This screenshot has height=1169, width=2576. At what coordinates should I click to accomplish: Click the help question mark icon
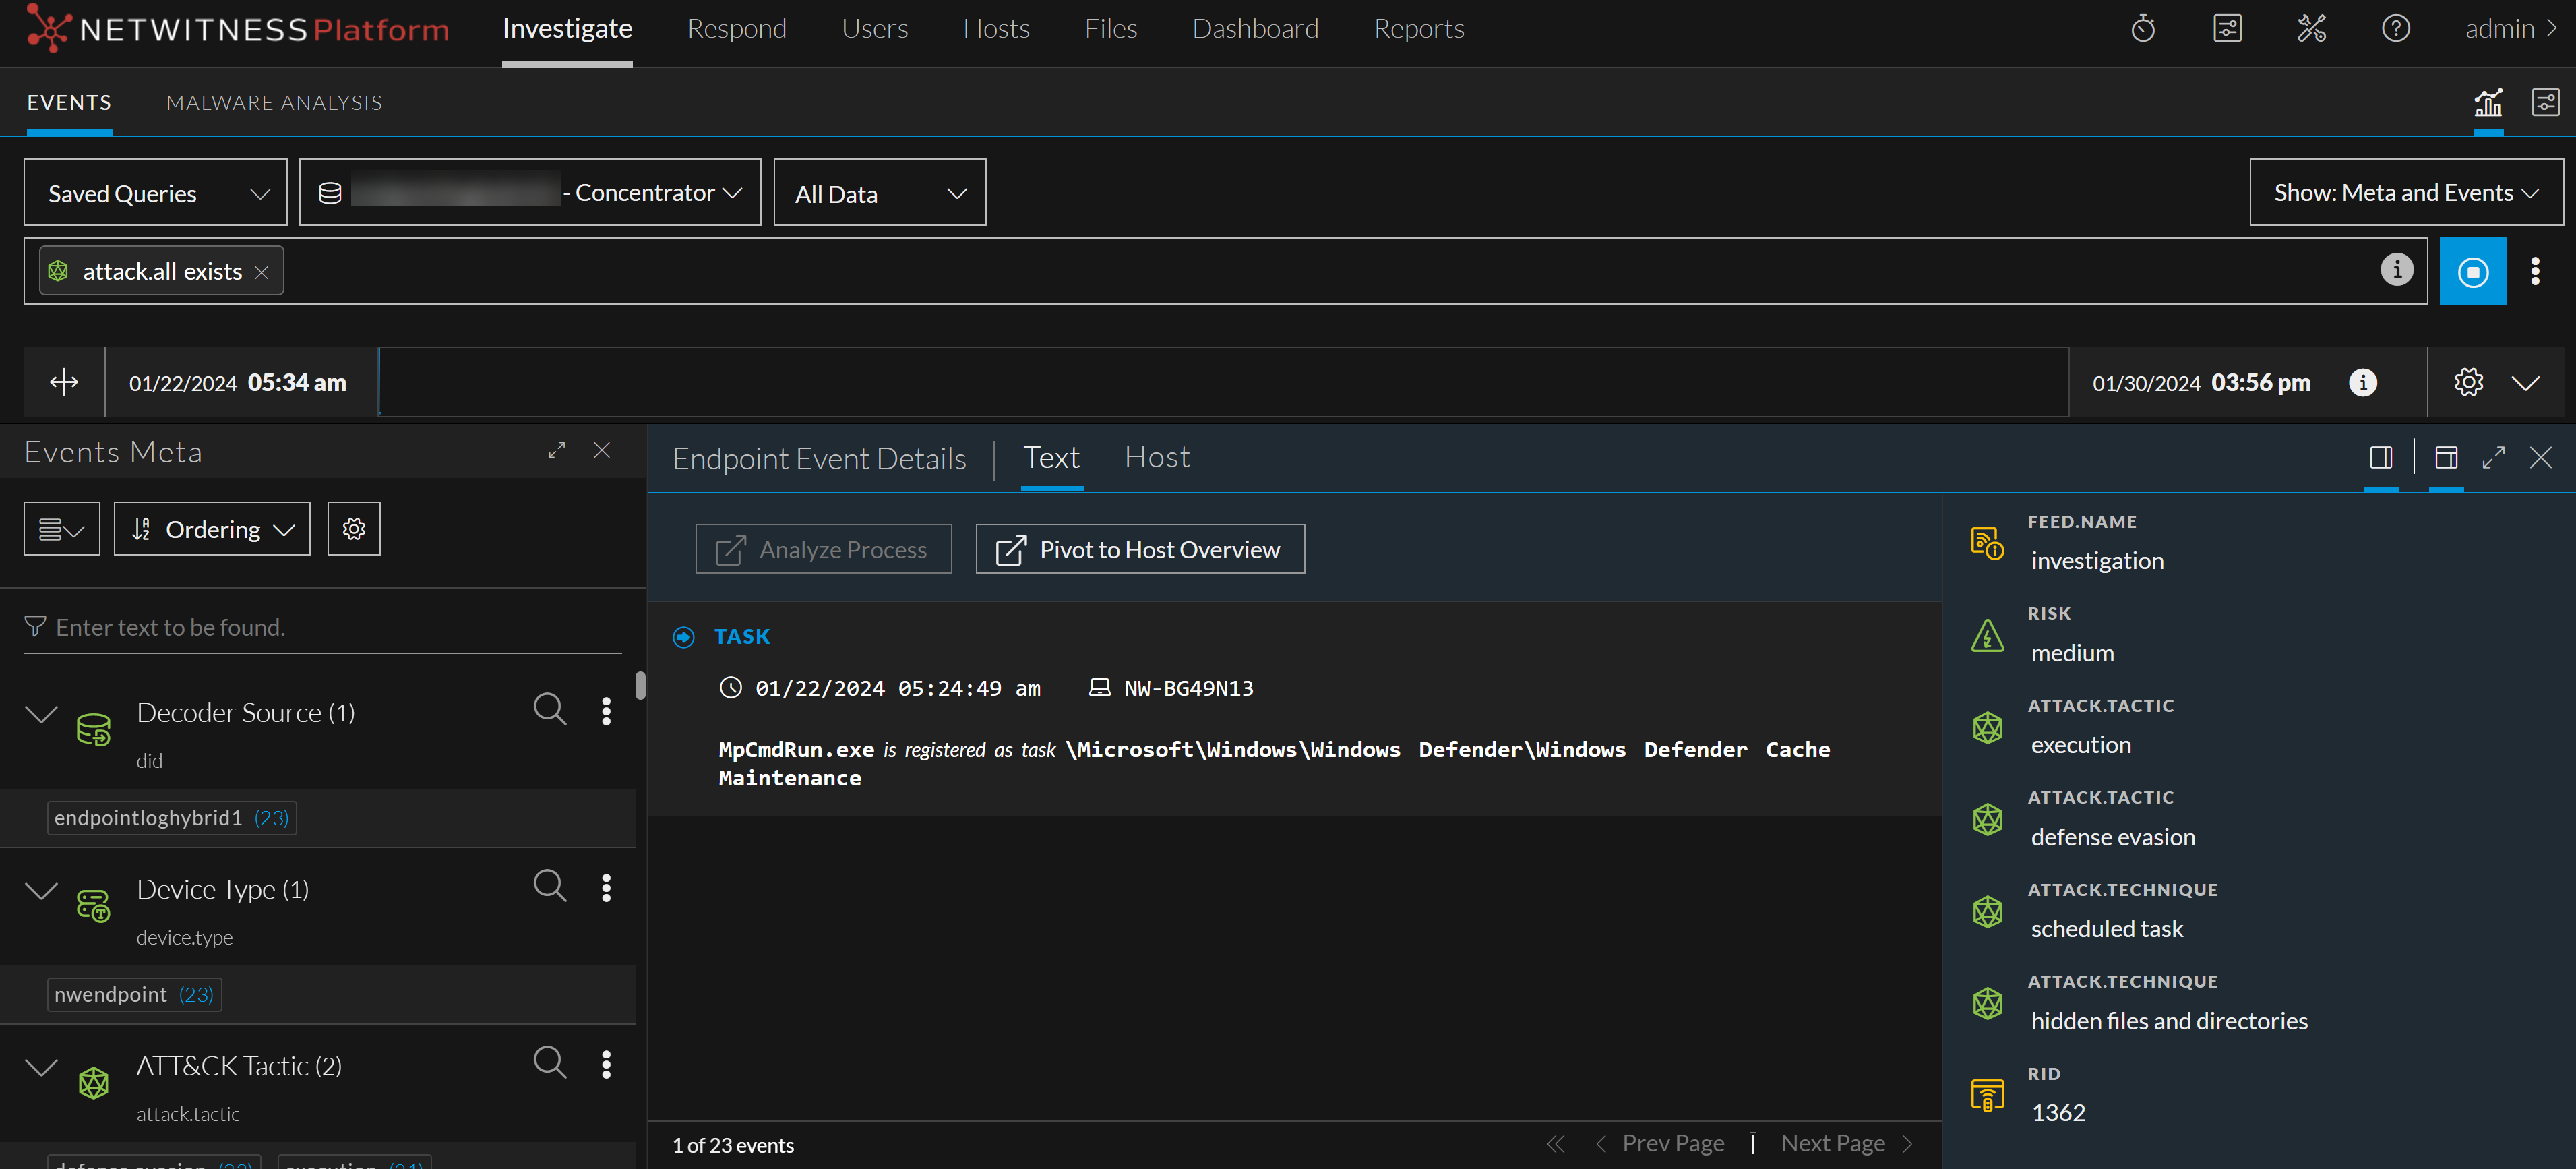point(2395,29)
